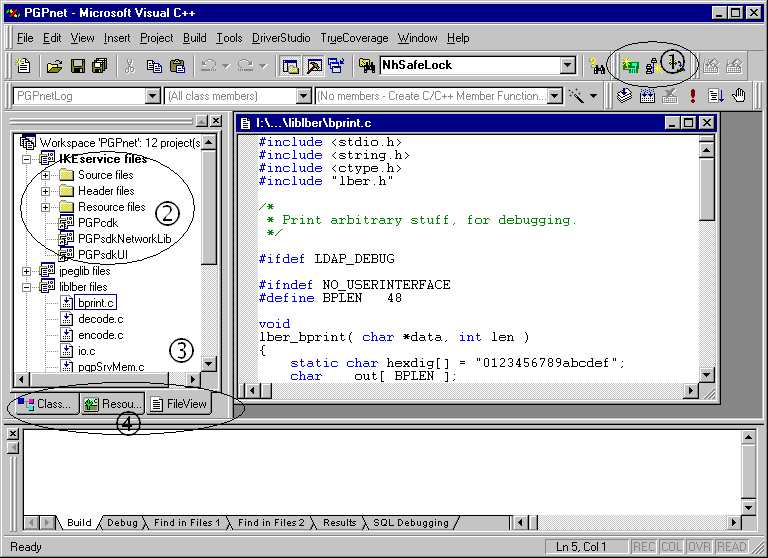Switch to the ResourceView tab
This screenshot has width=768, height=558.
click(113, 404)
